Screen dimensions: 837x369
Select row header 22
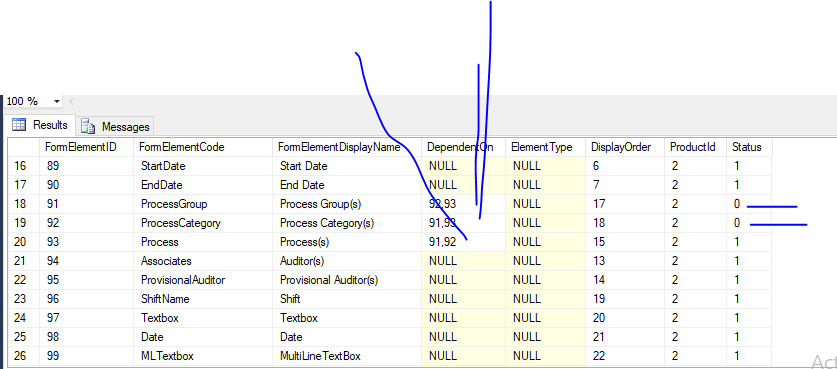pos(23,280)
